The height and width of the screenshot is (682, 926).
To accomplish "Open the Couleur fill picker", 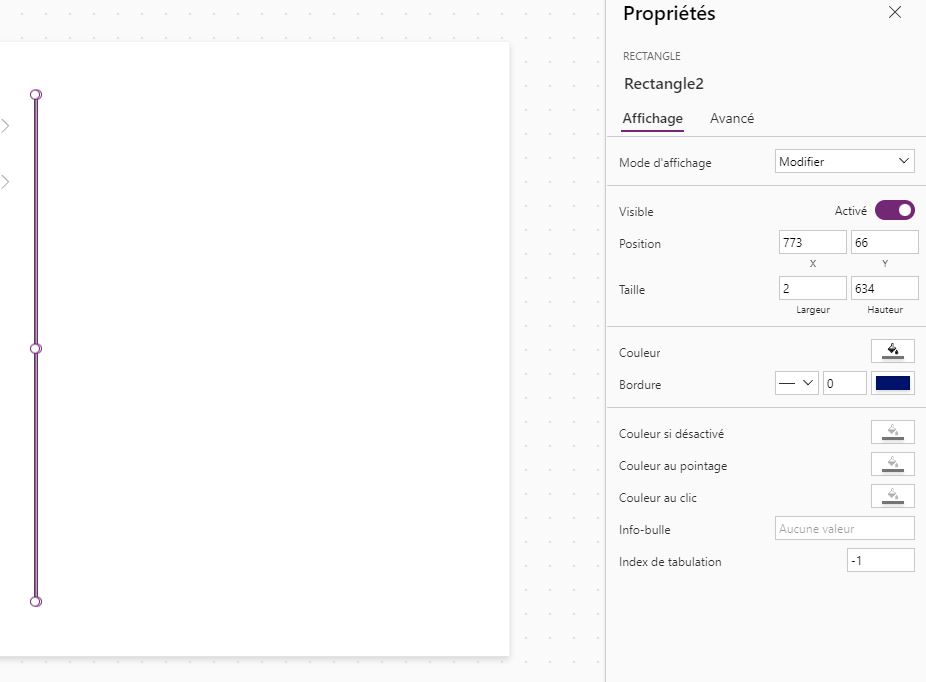I will (892, 351).
